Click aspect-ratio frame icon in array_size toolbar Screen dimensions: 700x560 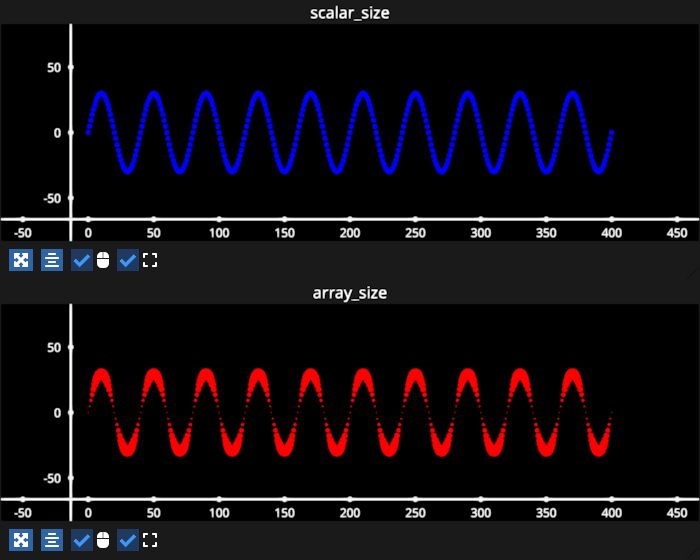pyautogui.click(x=150, y=541)
